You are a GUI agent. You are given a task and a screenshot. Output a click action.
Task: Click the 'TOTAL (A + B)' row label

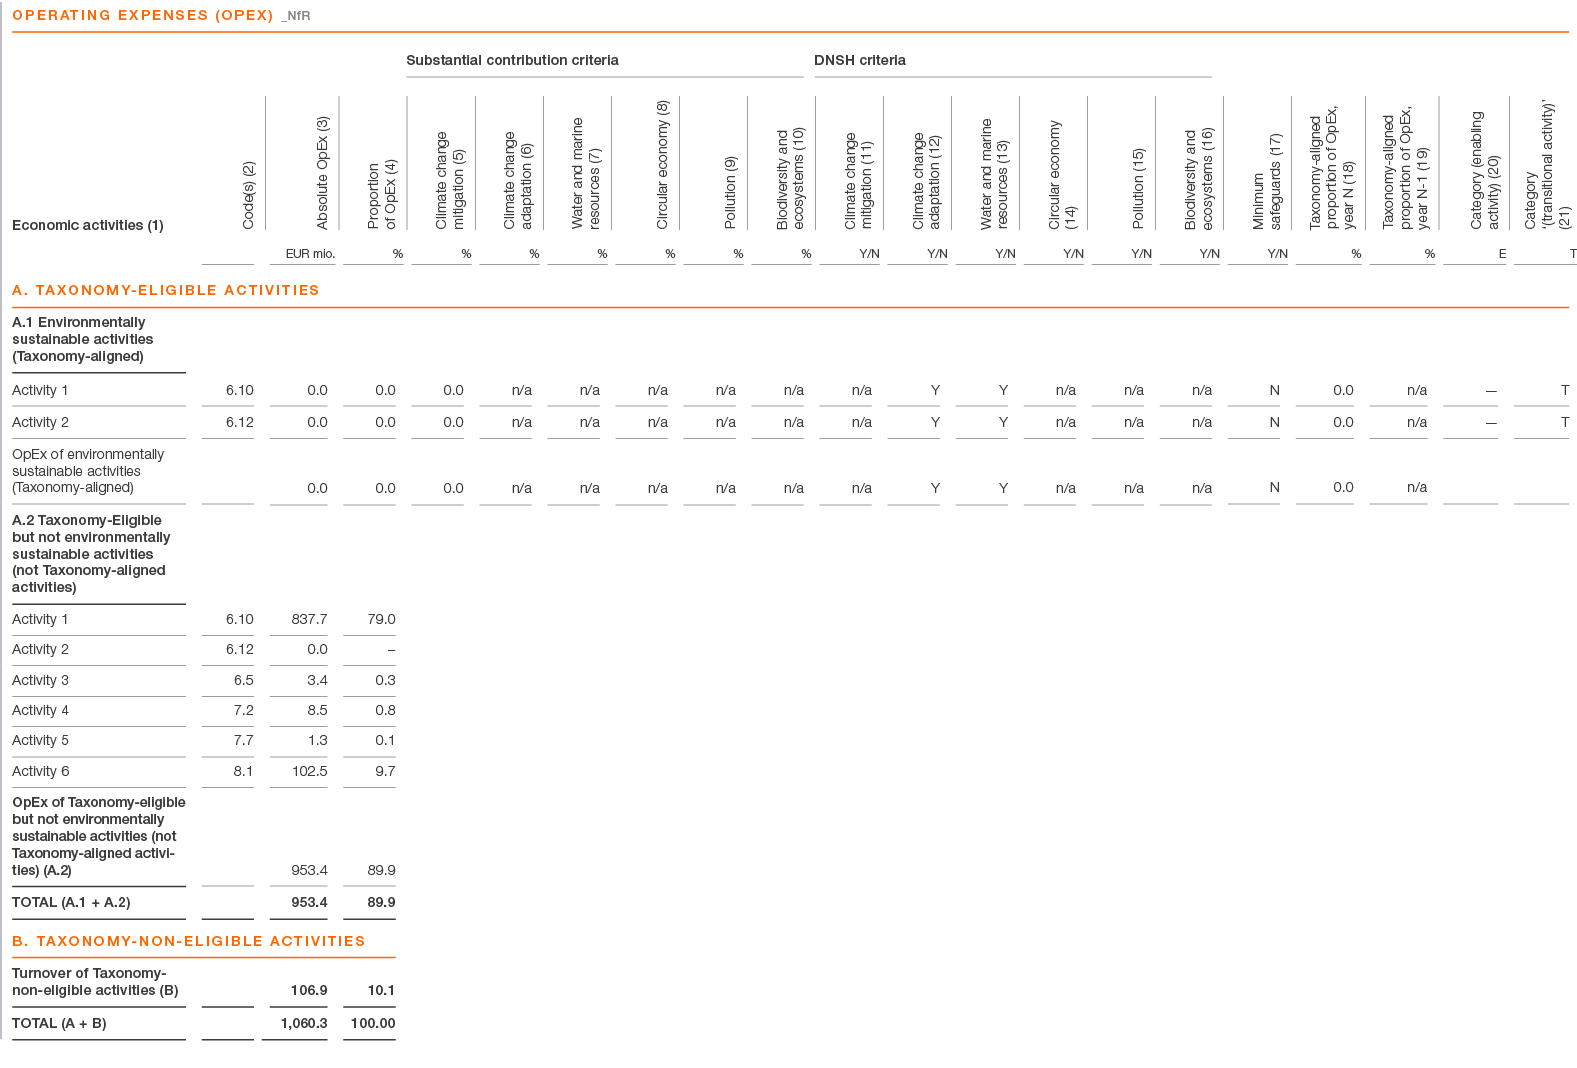pos(59,1023)
